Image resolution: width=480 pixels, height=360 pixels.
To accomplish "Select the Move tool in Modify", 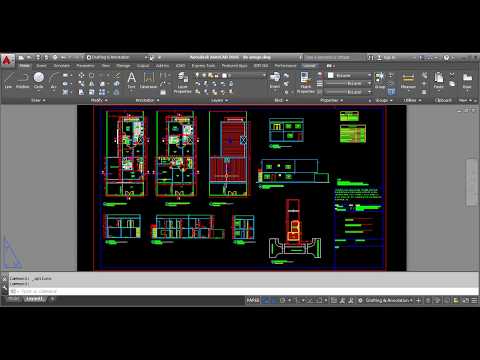I will (x=81, y=76).
